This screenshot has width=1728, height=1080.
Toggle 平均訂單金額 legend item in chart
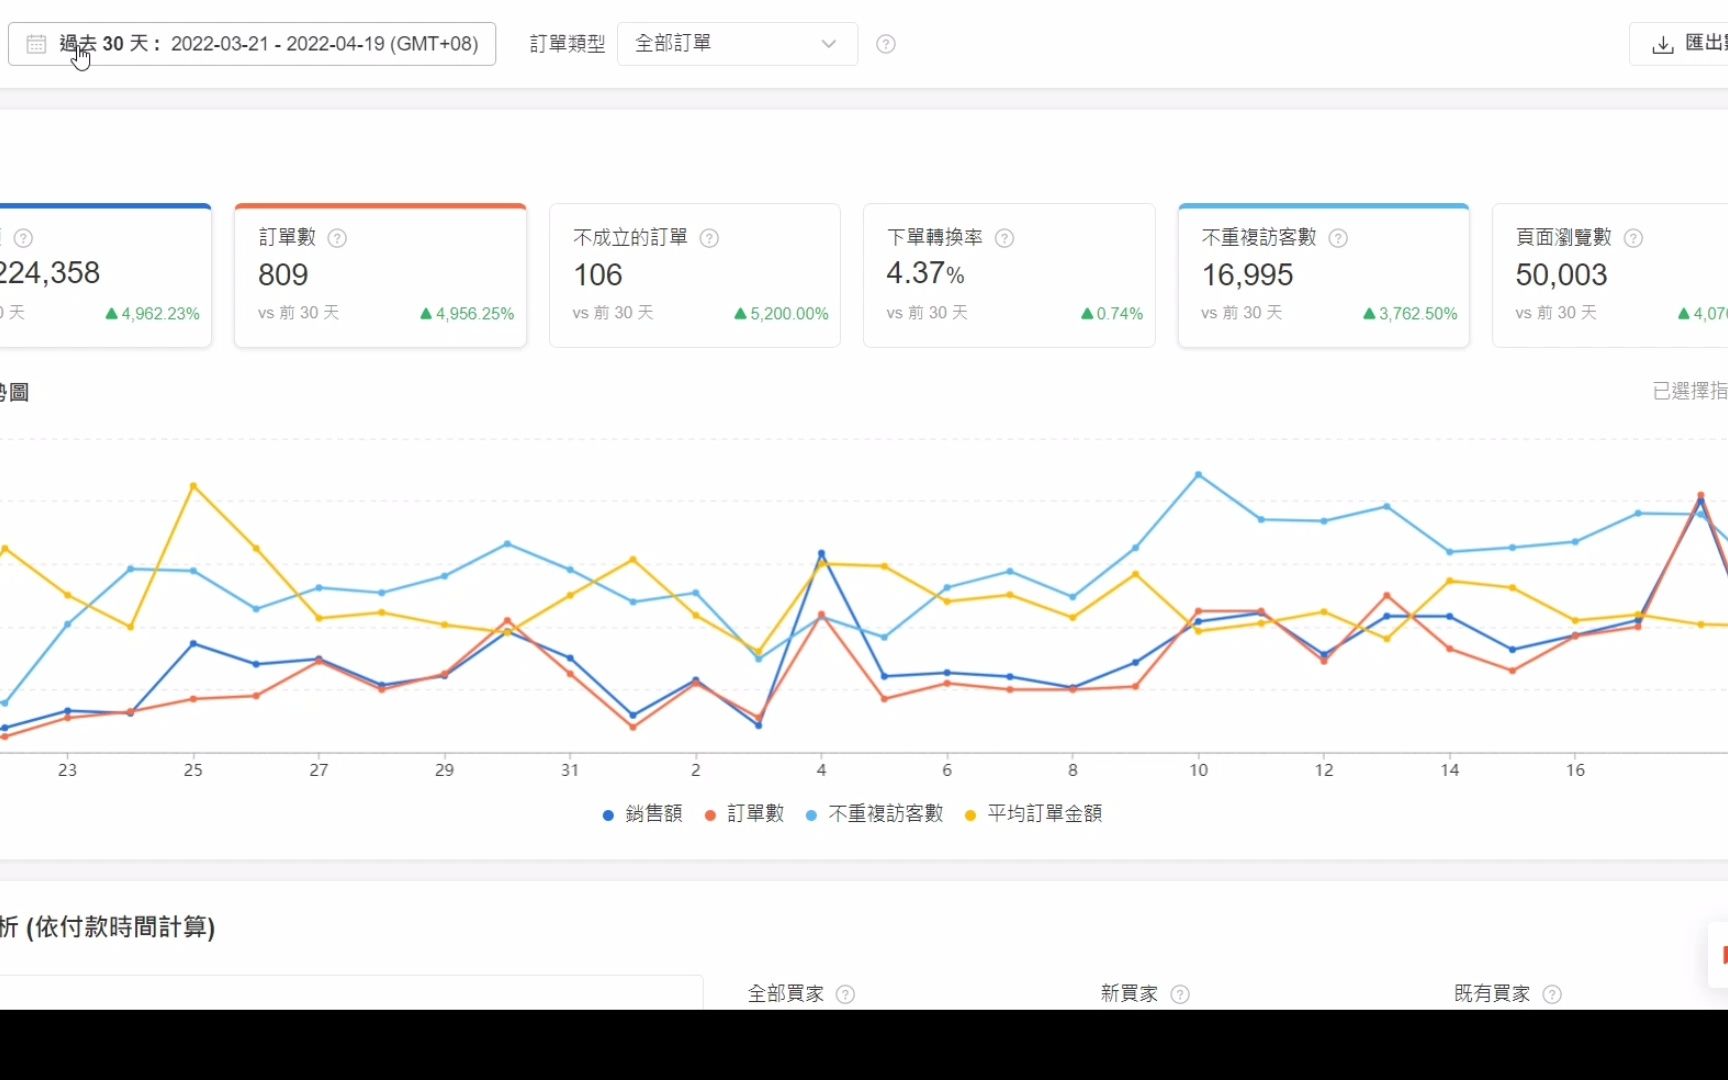tap(1033, 814)
